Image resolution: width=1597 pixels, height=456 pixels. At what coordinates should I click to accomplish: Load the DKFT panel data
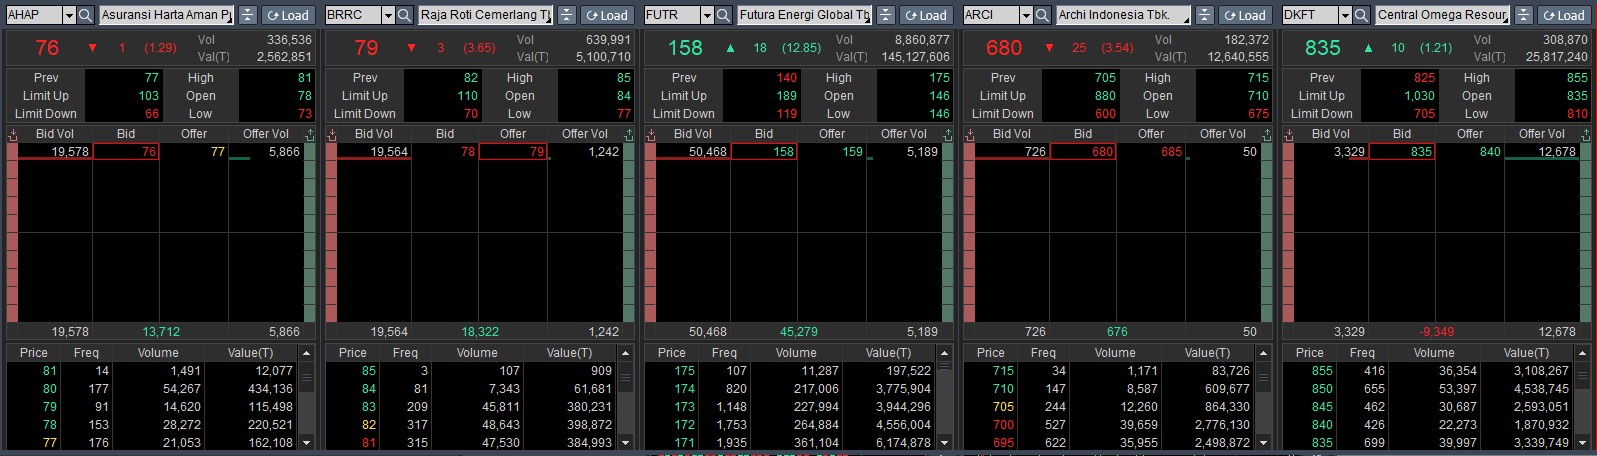(1565, 15)
